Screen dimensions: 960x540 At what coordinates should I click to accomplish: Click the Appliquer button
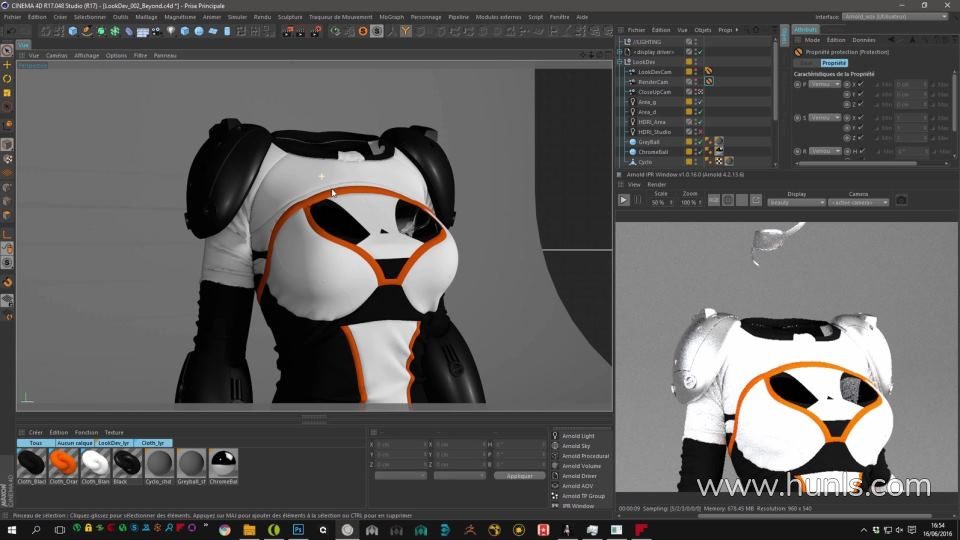(x=519, y=476)
